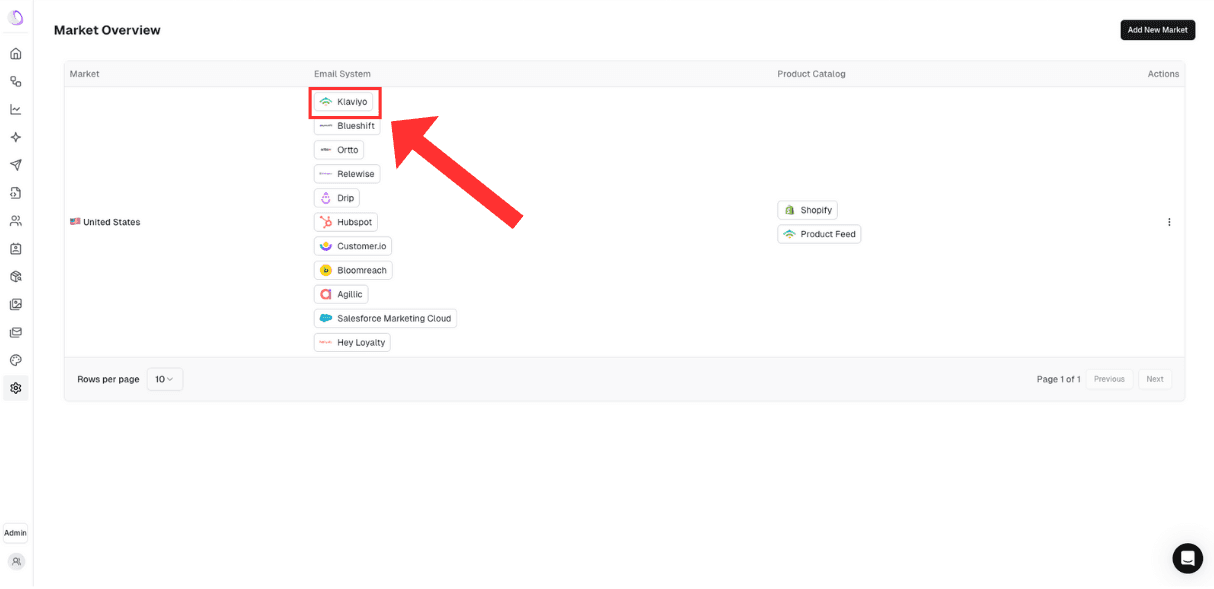Click the Actions column header
Viewport: 1214px width, 589px height.
click(x=1163, y=74)
